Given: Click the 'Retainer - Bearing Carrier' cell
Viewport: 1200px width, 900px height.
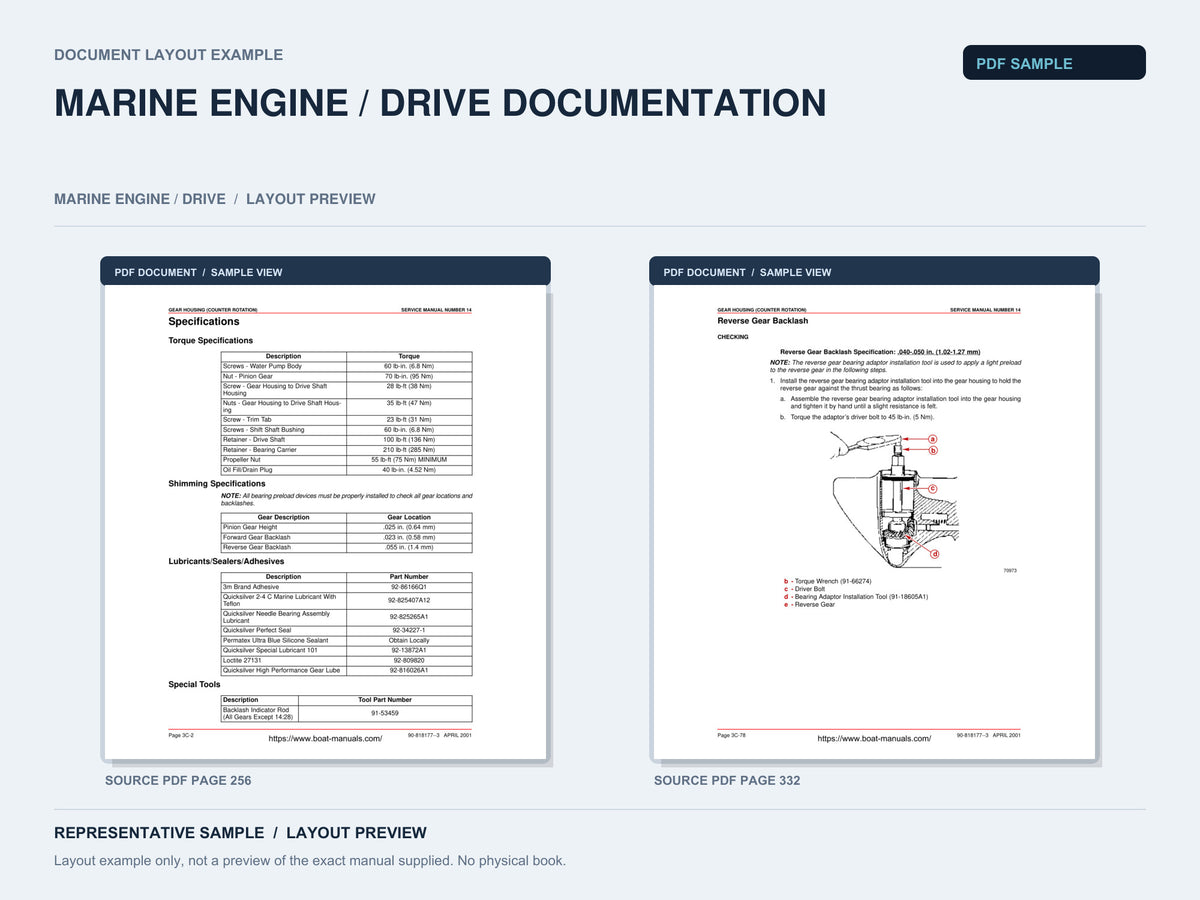Looking at the screenshot, I should coord(283,450).
